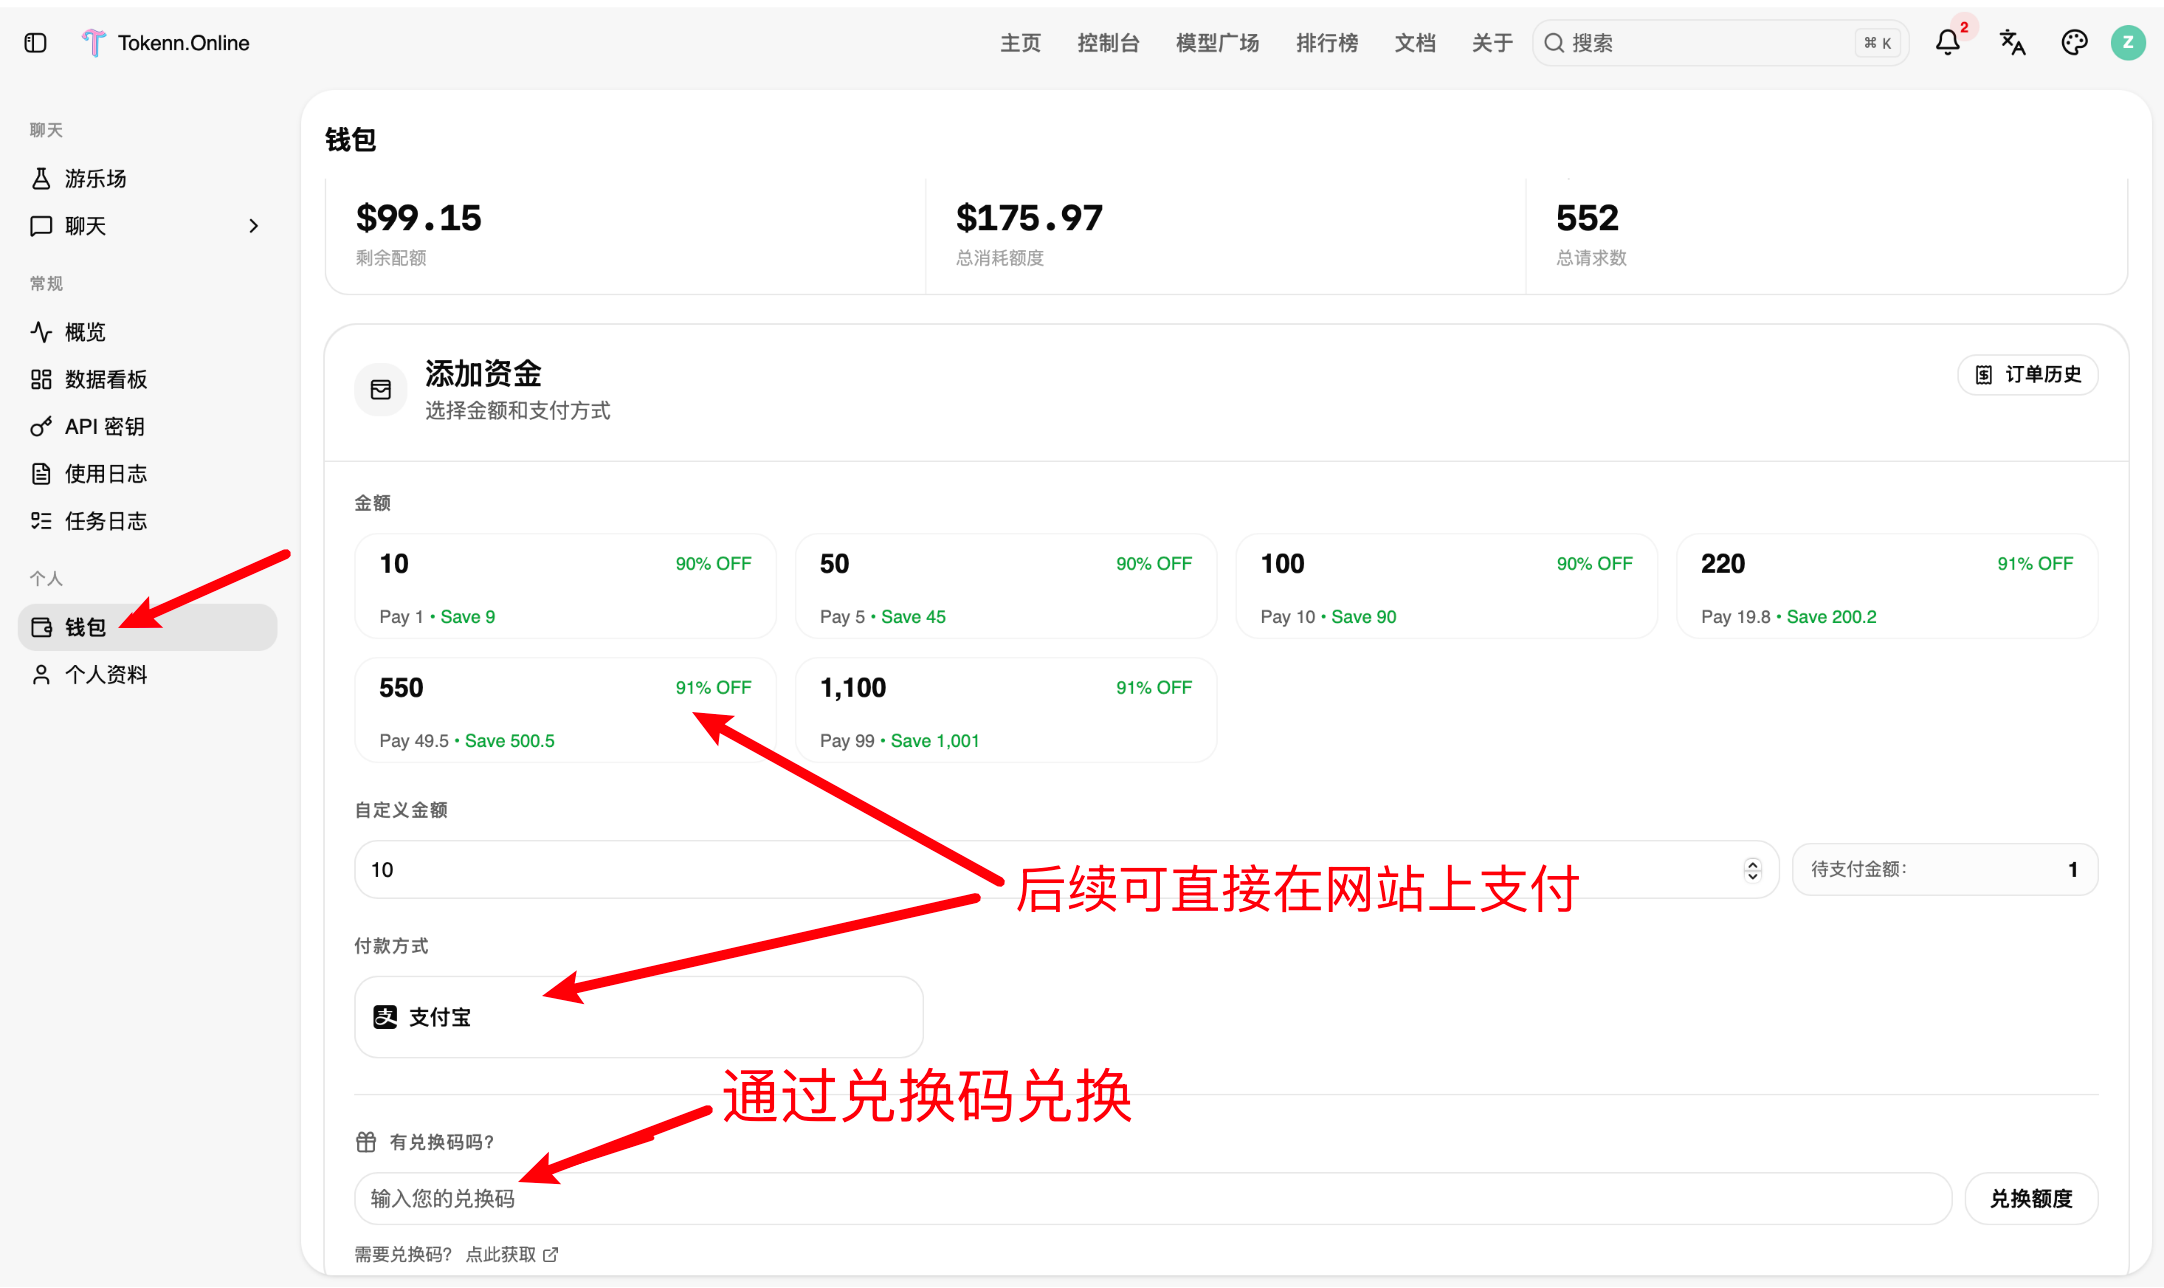The image size is (2164, 1288).
Task: Open the theme palette icon
Action: click(x=2074, y=43)
